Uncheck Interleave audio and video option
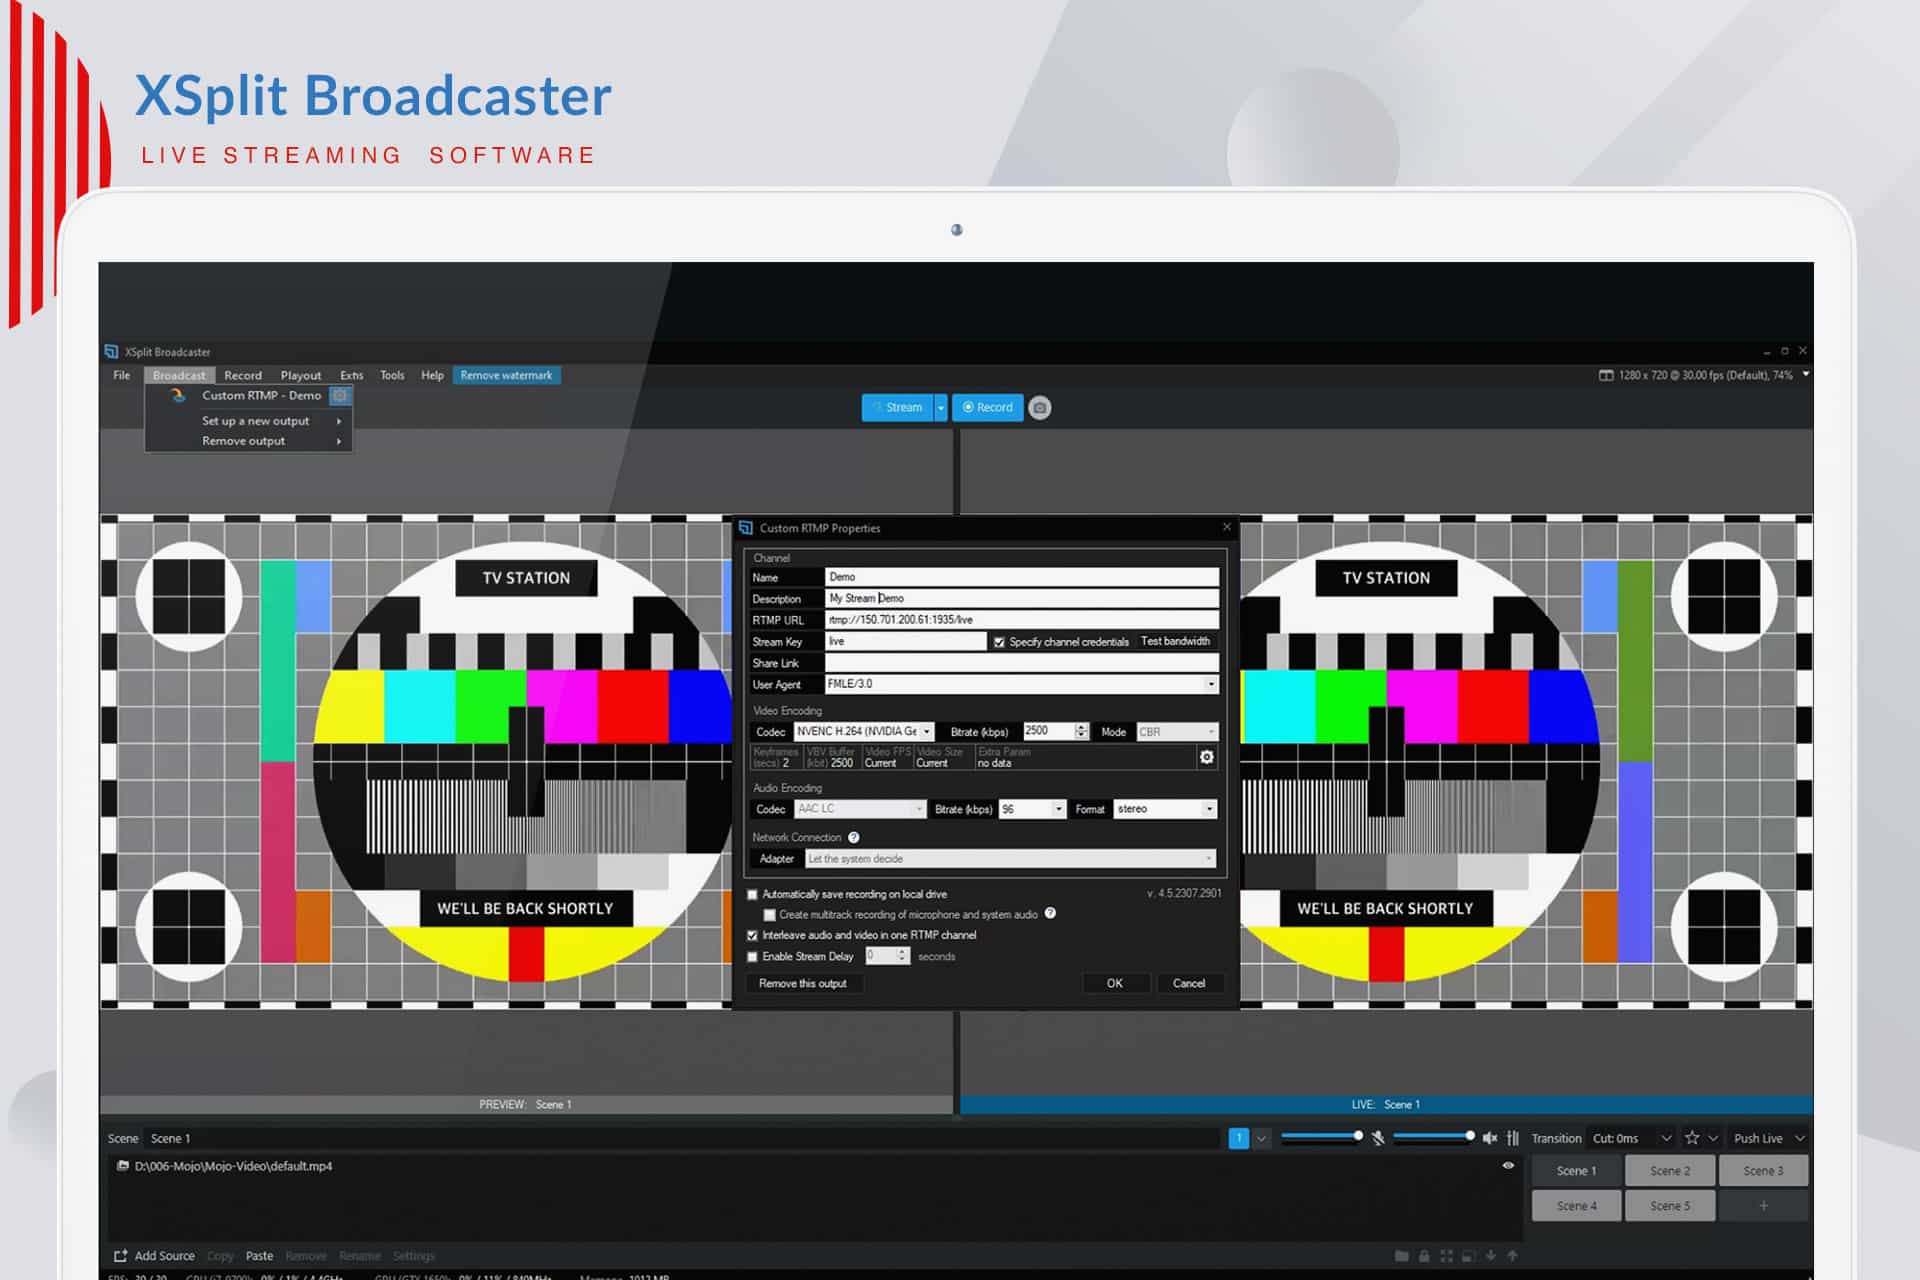The image size is (1920, 1280). pos(753,936)
